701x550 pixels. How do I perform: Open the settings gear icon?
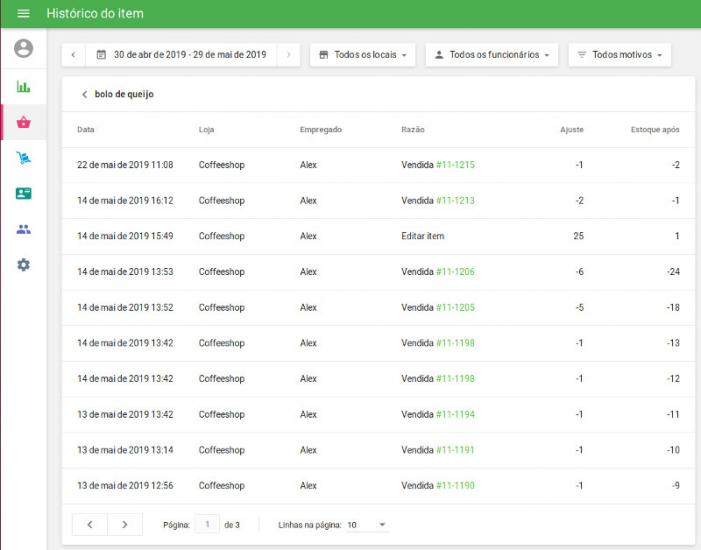coord(23,265)
